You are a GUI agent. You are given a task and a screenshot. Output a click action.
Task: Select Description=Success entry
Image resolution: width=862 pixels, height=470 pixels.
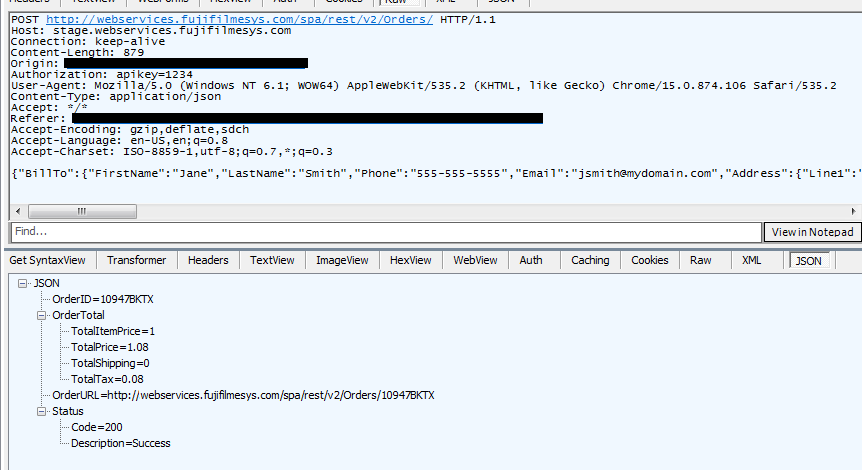120,443
